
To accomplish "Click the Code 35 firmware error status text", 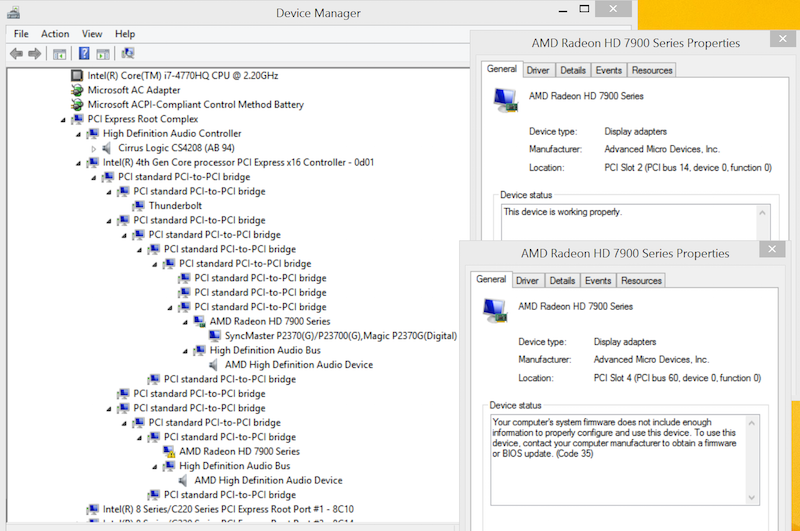I will coord(614,438).
